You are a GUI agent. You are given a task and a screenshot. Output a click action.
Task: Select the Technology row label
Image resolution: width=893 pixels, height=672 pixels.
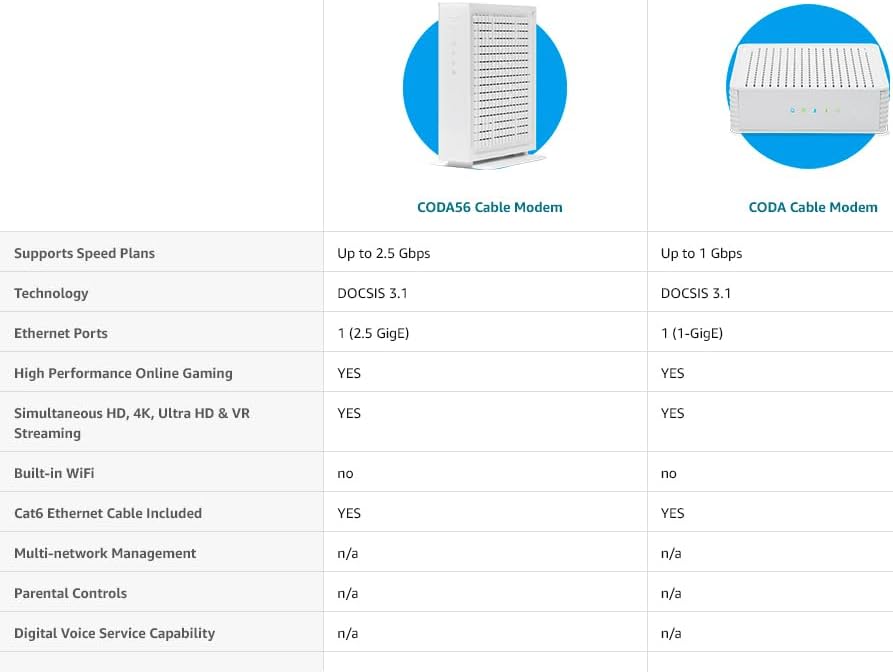click(51, 293)
